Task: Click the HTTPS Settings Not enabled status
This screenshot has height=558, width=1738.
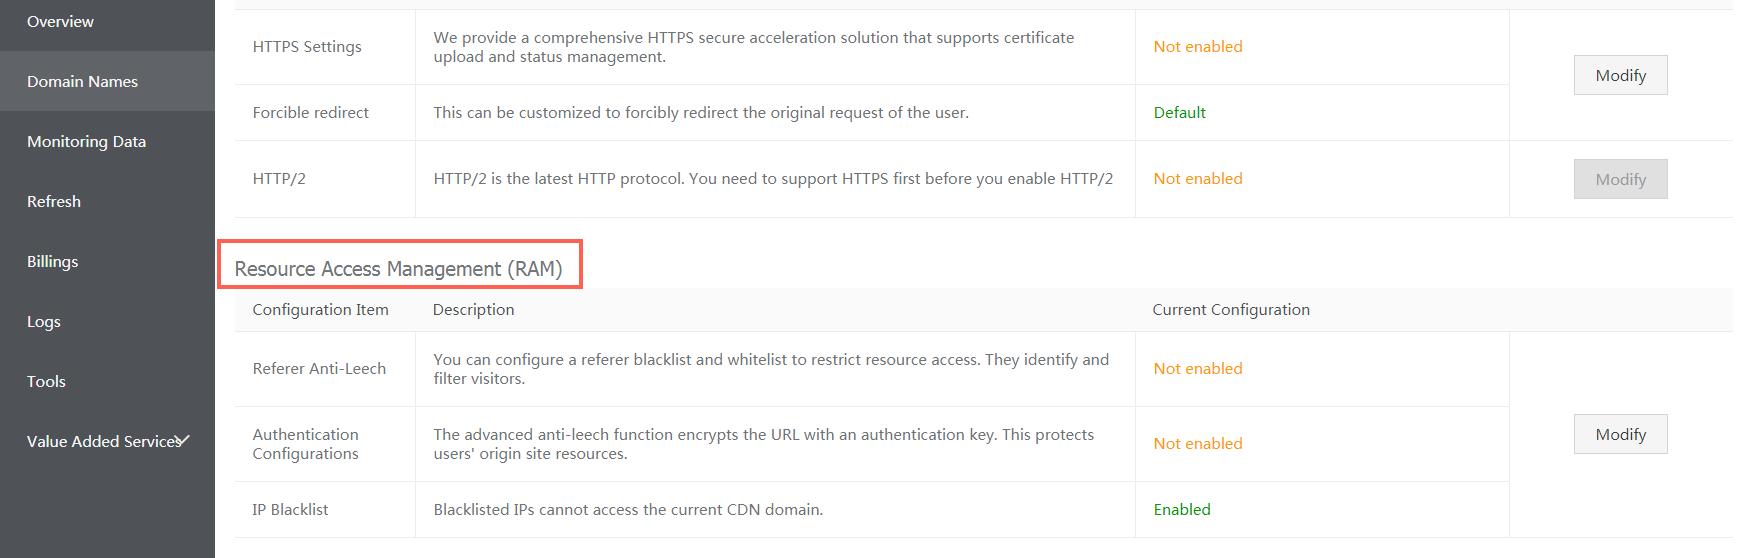Action: 1198,47
